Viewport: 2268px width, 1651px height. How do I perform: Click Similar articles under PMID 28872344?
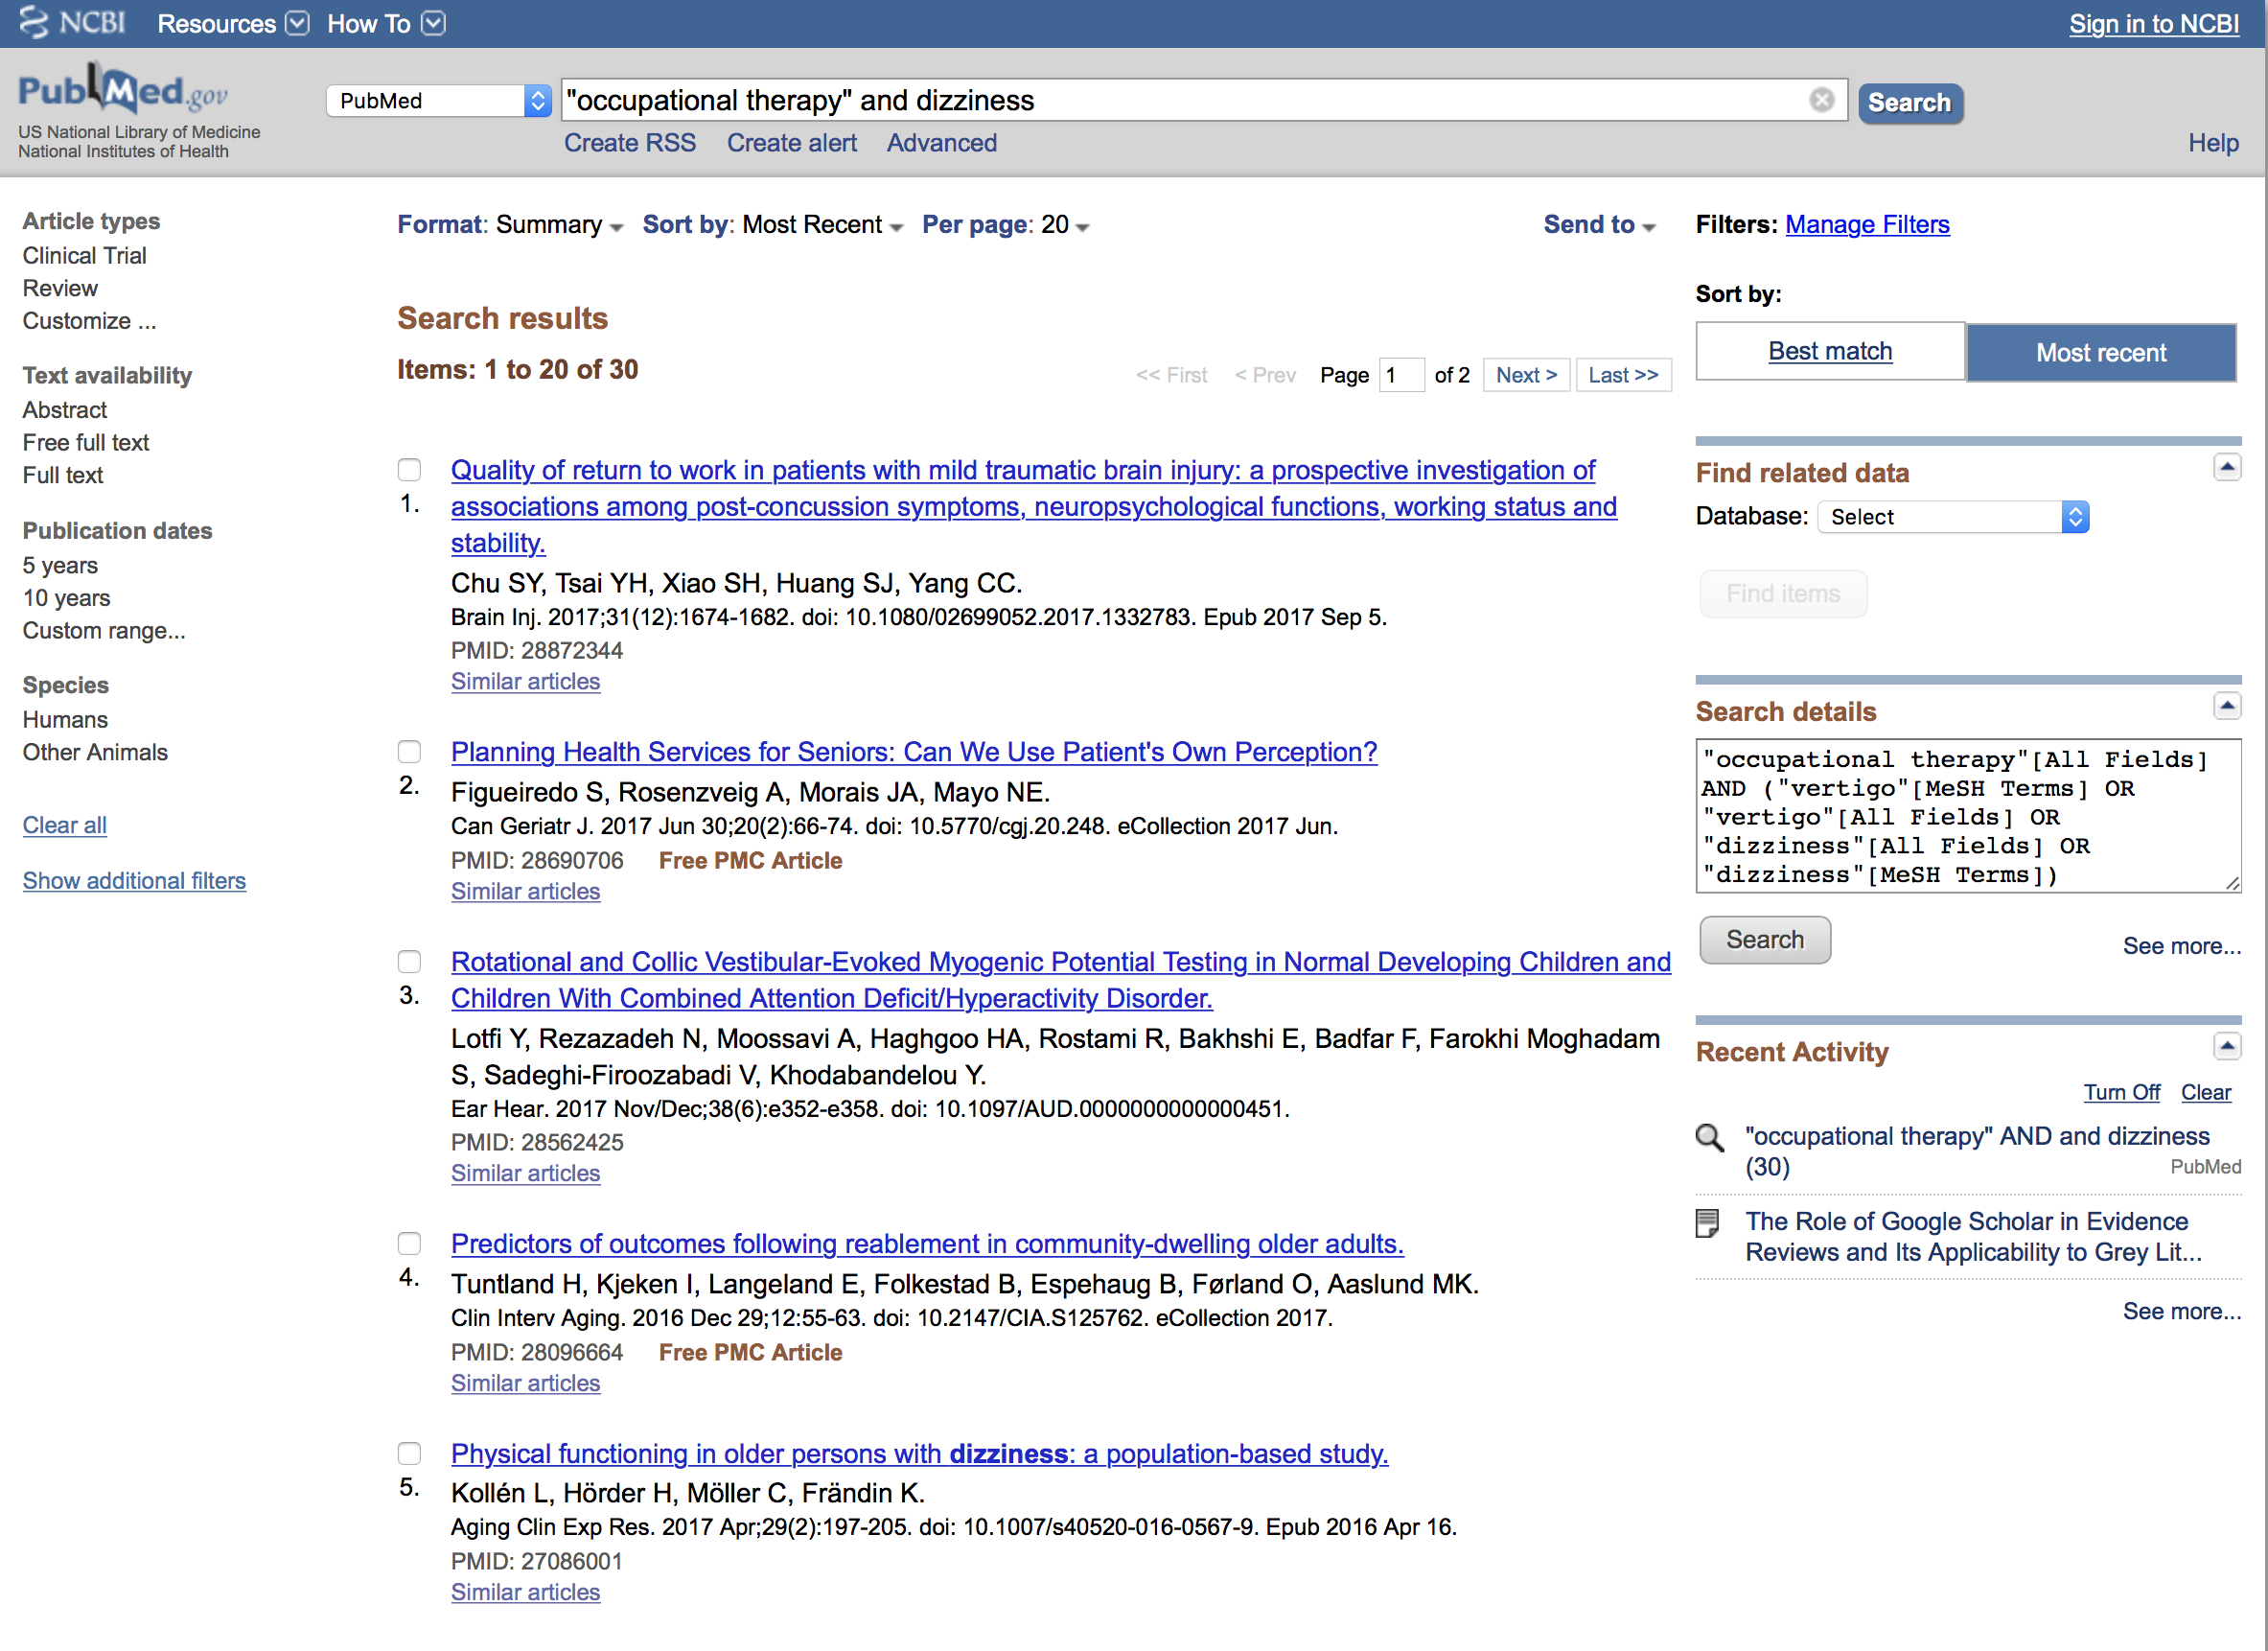coord(525,682)
